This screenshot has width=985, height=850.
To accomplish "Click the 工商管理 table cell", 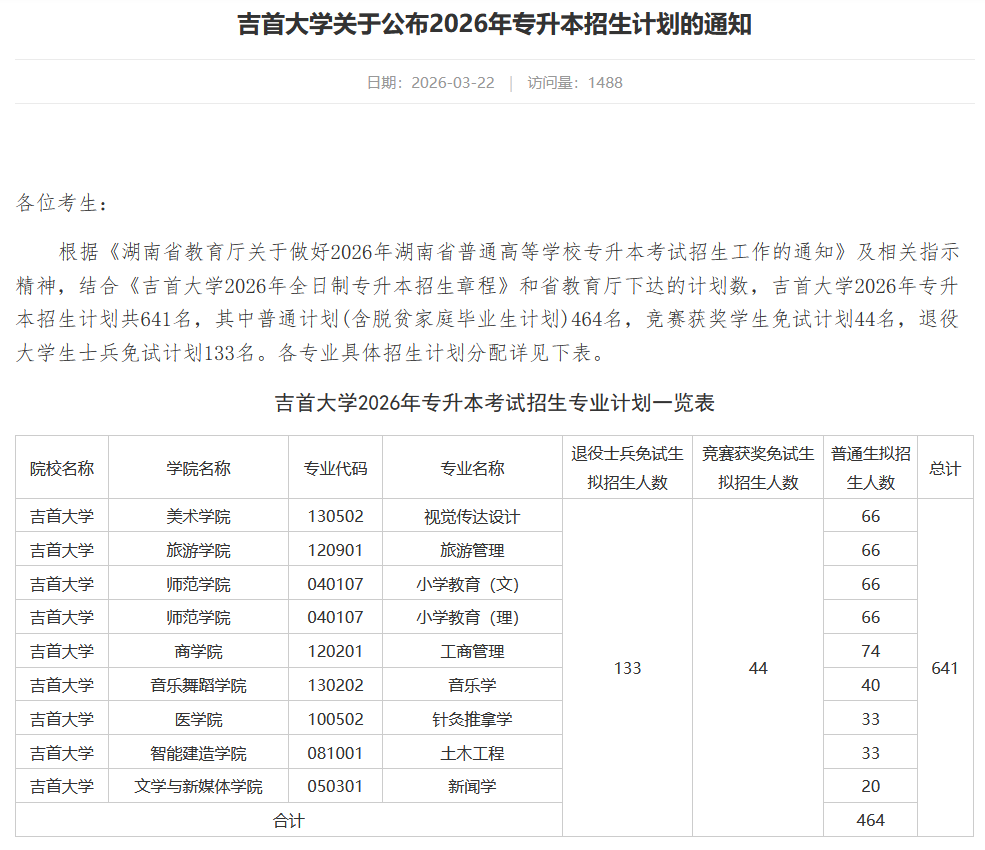I will [x=471, y=651].
